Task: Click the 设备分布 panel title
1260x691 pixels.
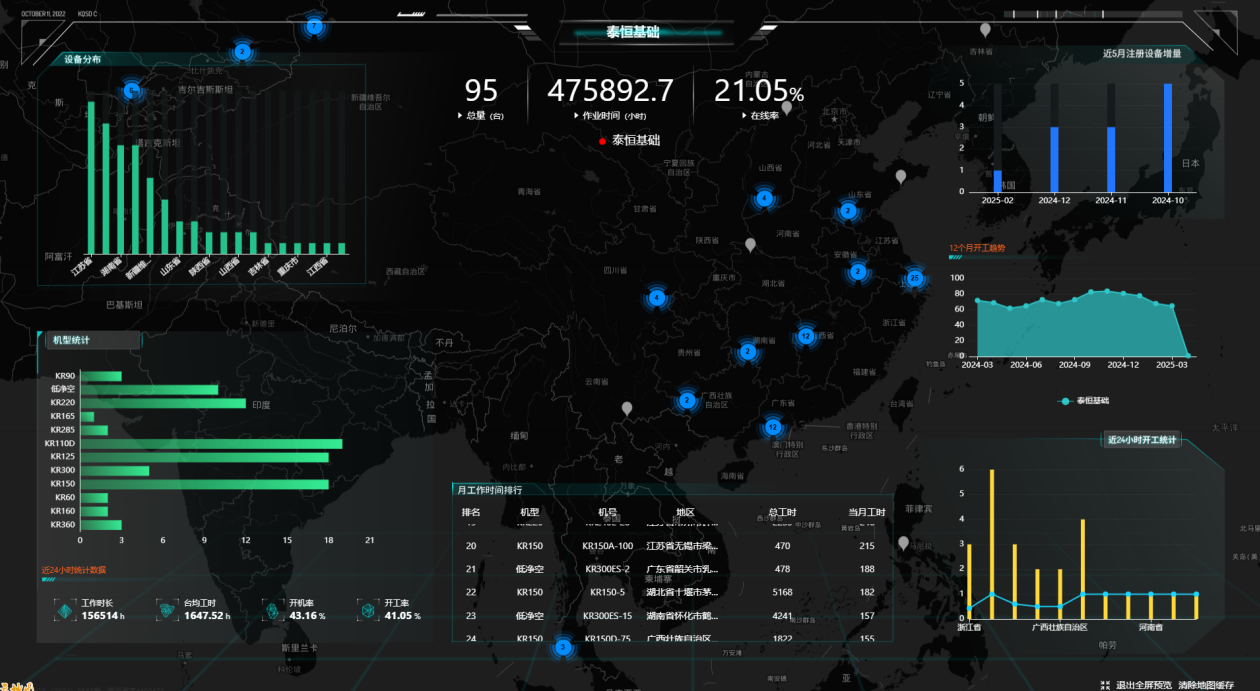Action: point(82,59)
